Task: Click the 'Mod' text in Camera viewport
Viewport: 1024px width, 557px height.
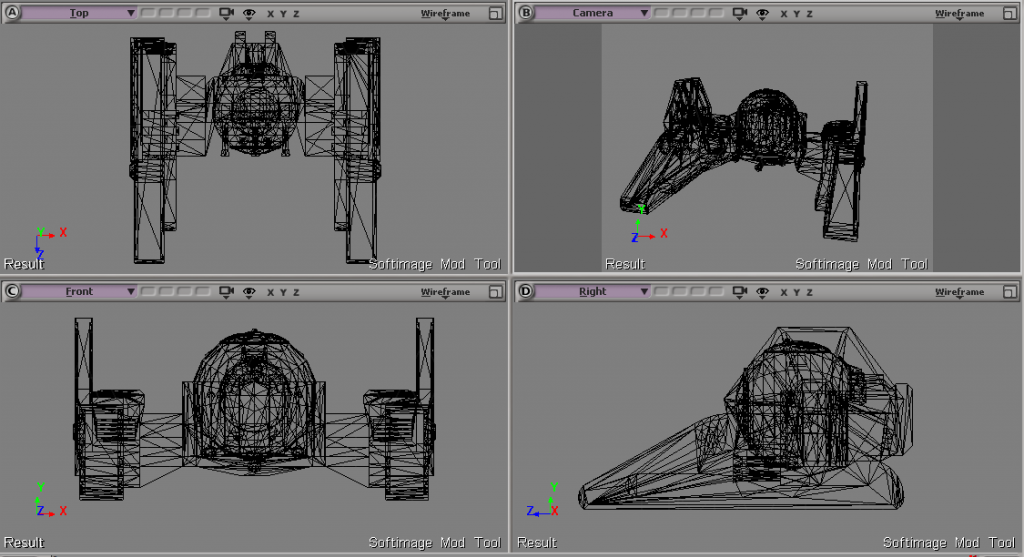Action: 880,264
